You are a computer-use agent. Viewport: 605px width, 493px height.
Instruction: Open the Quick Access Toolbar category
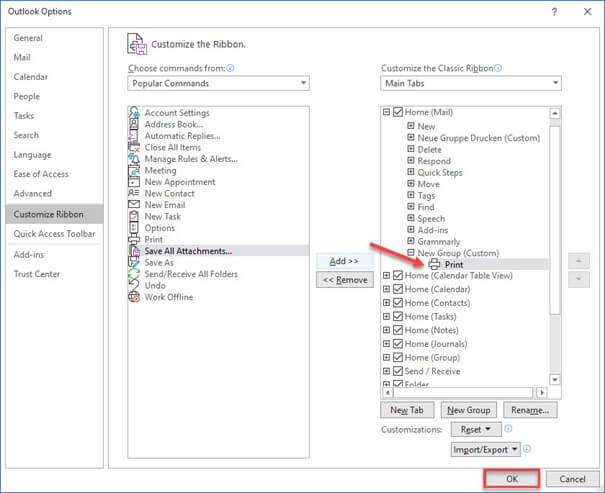54,234
